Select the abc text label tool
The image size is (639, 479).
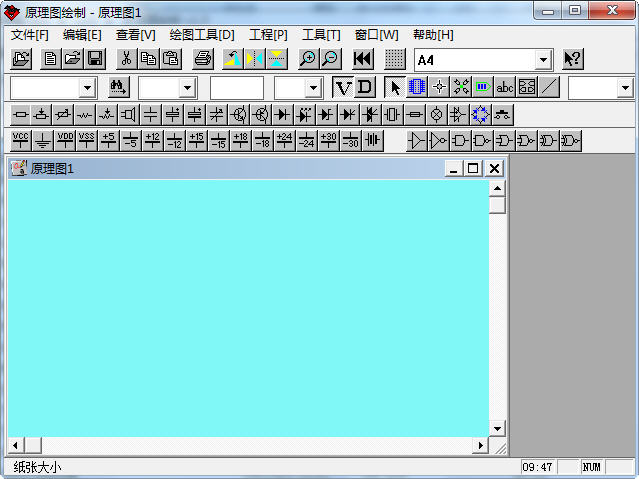[505, 87]
